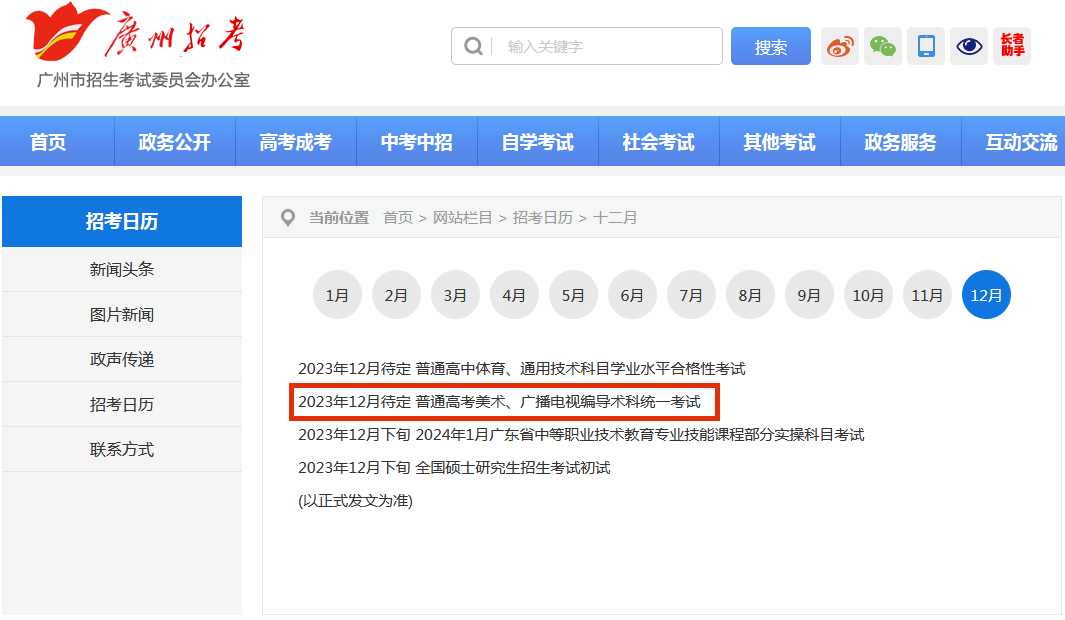Image resolution: width=1065 pixels, height=620 pixels.
Task: Type in the 输入关键字 search field
Action: (x=610, y=46)
